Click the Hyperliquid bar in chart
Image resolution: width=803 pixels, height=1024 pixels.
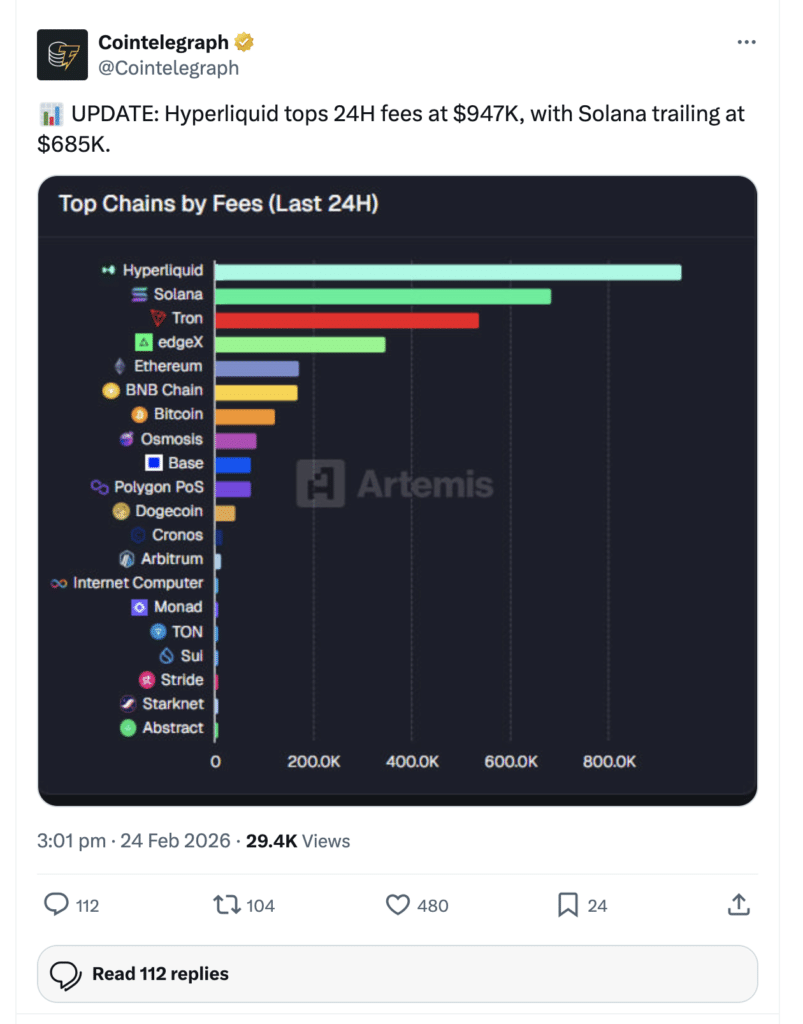[448, 271]
